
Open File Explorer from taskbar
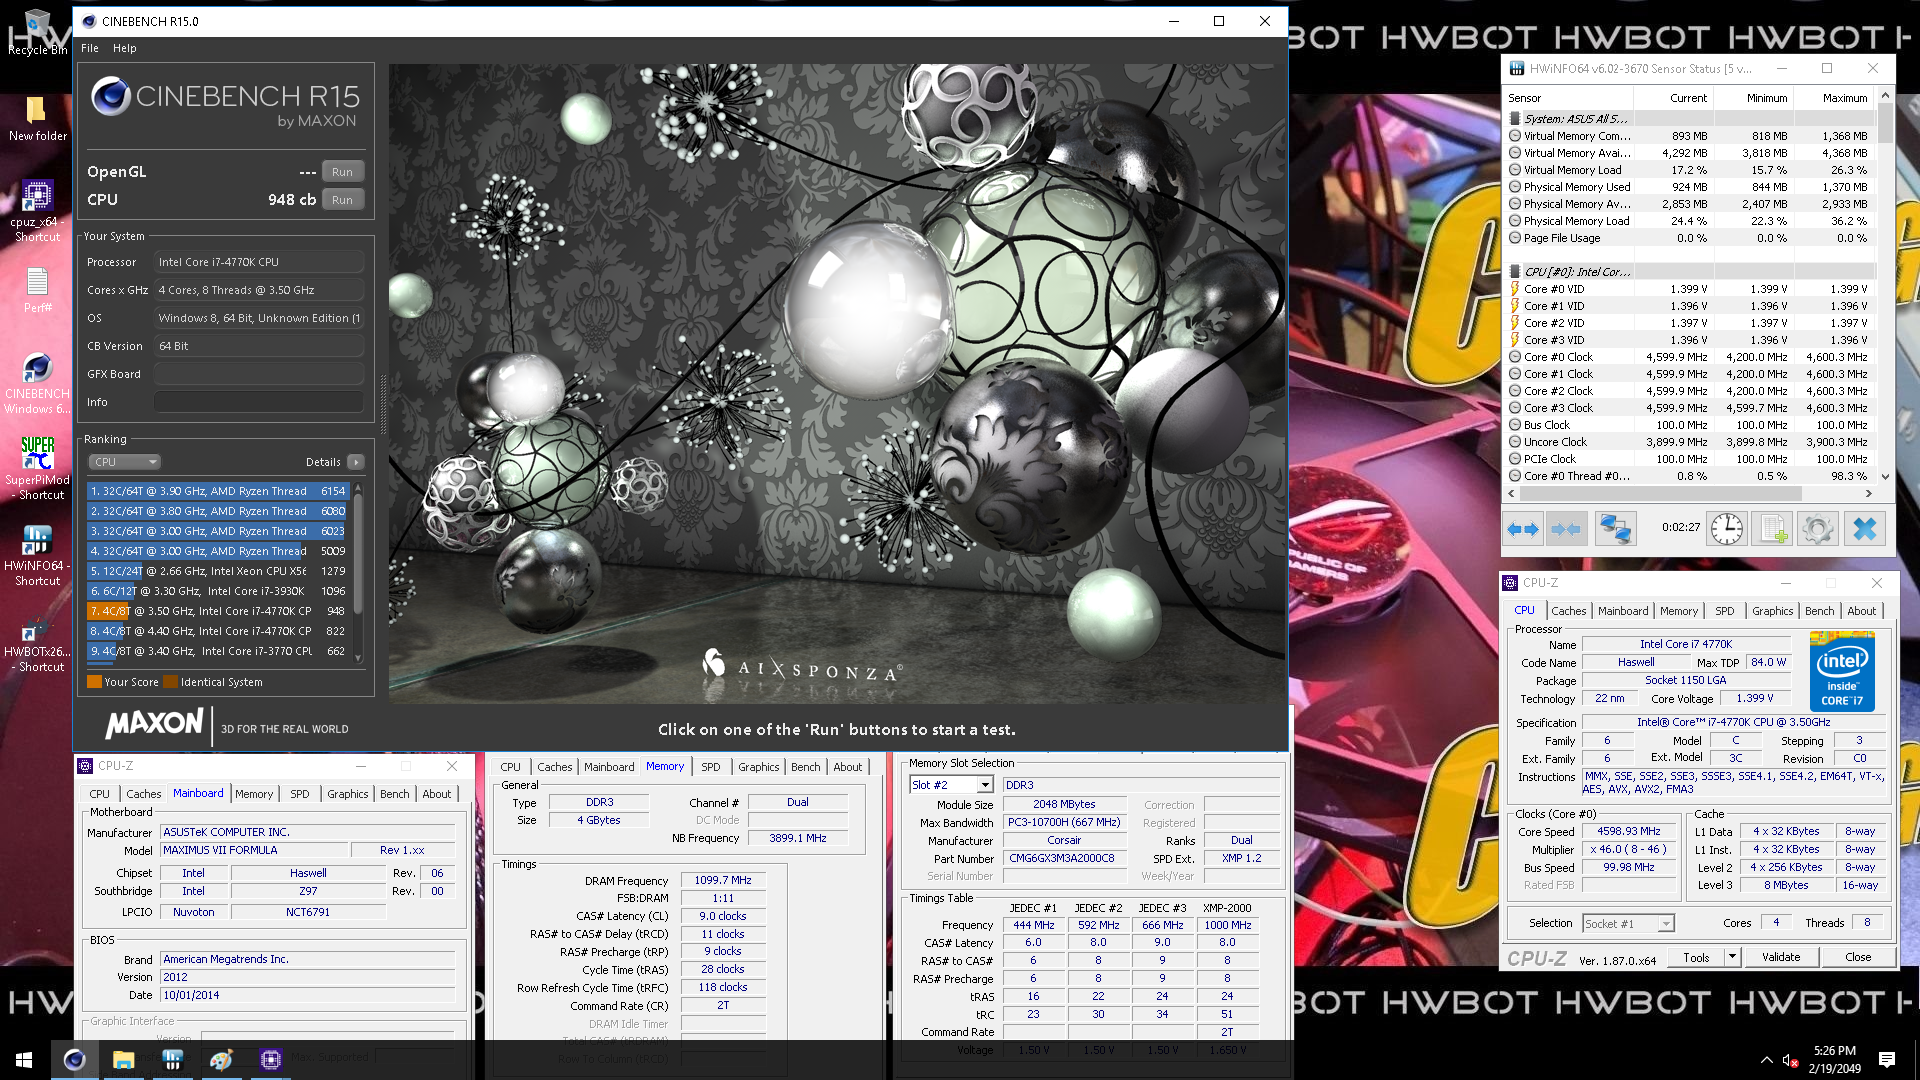(123, 1059)
